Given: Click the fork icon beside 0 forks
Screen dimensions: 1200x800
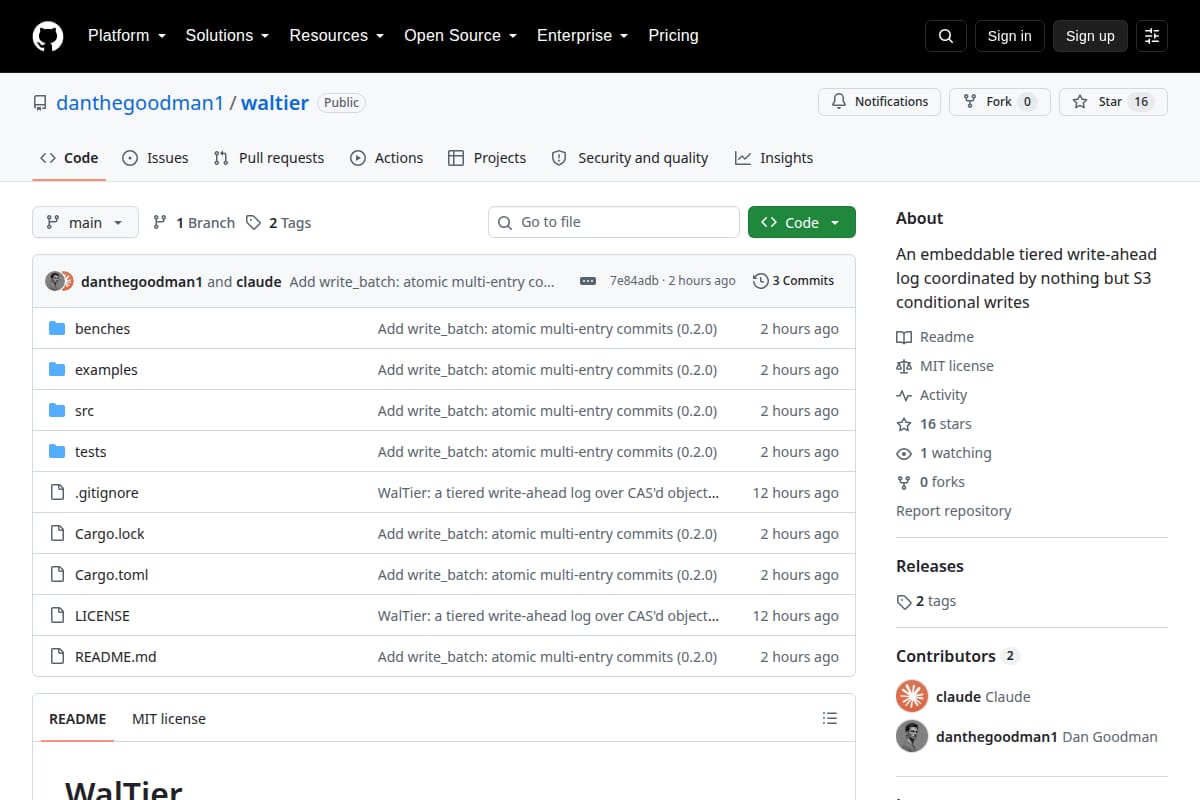Looking at the screenshot, I should point(904,483).
